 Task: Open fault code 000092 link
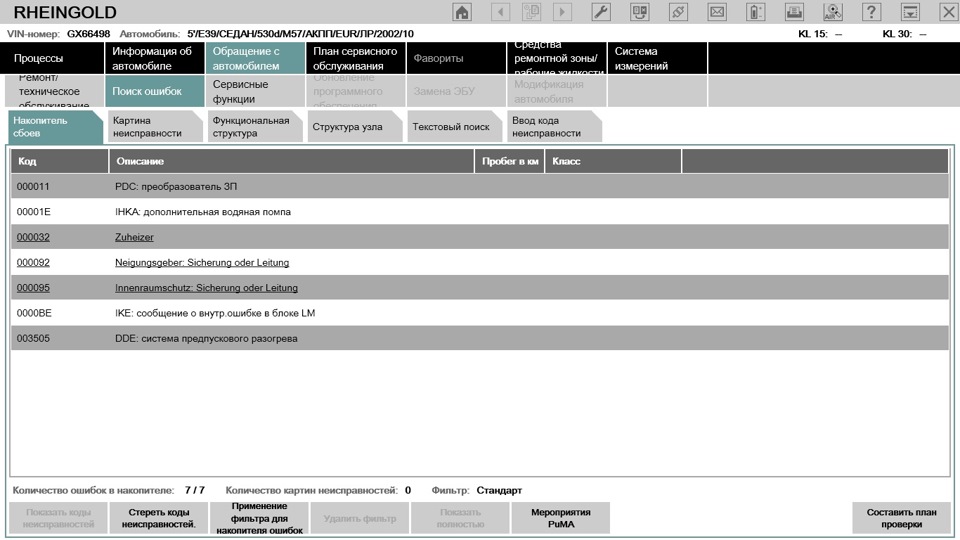click(x=33, y=262)
